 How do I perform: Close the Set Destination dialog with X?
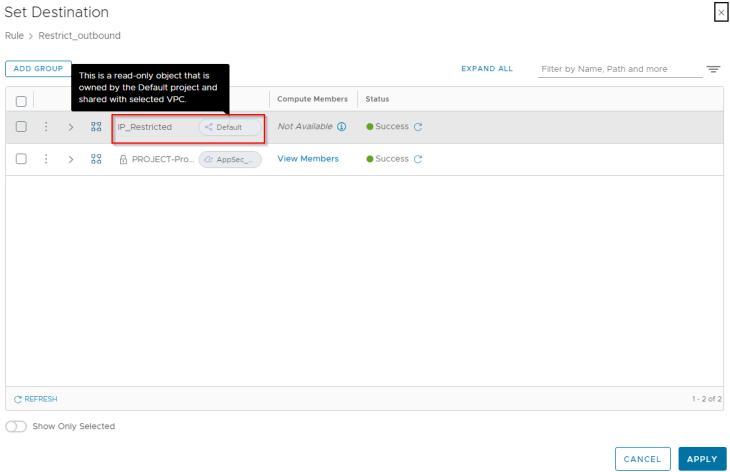pos(721,13)
